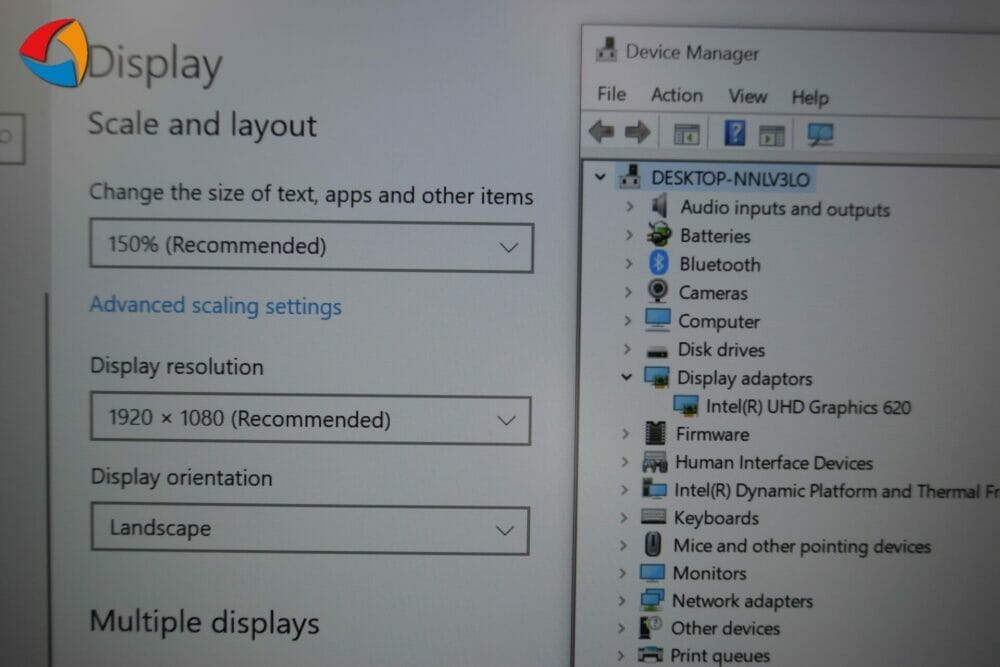Screen dimensions: 1000x667
Task: Toggle the show/hide action pane toolbar icon
Action: click(772, 135)
